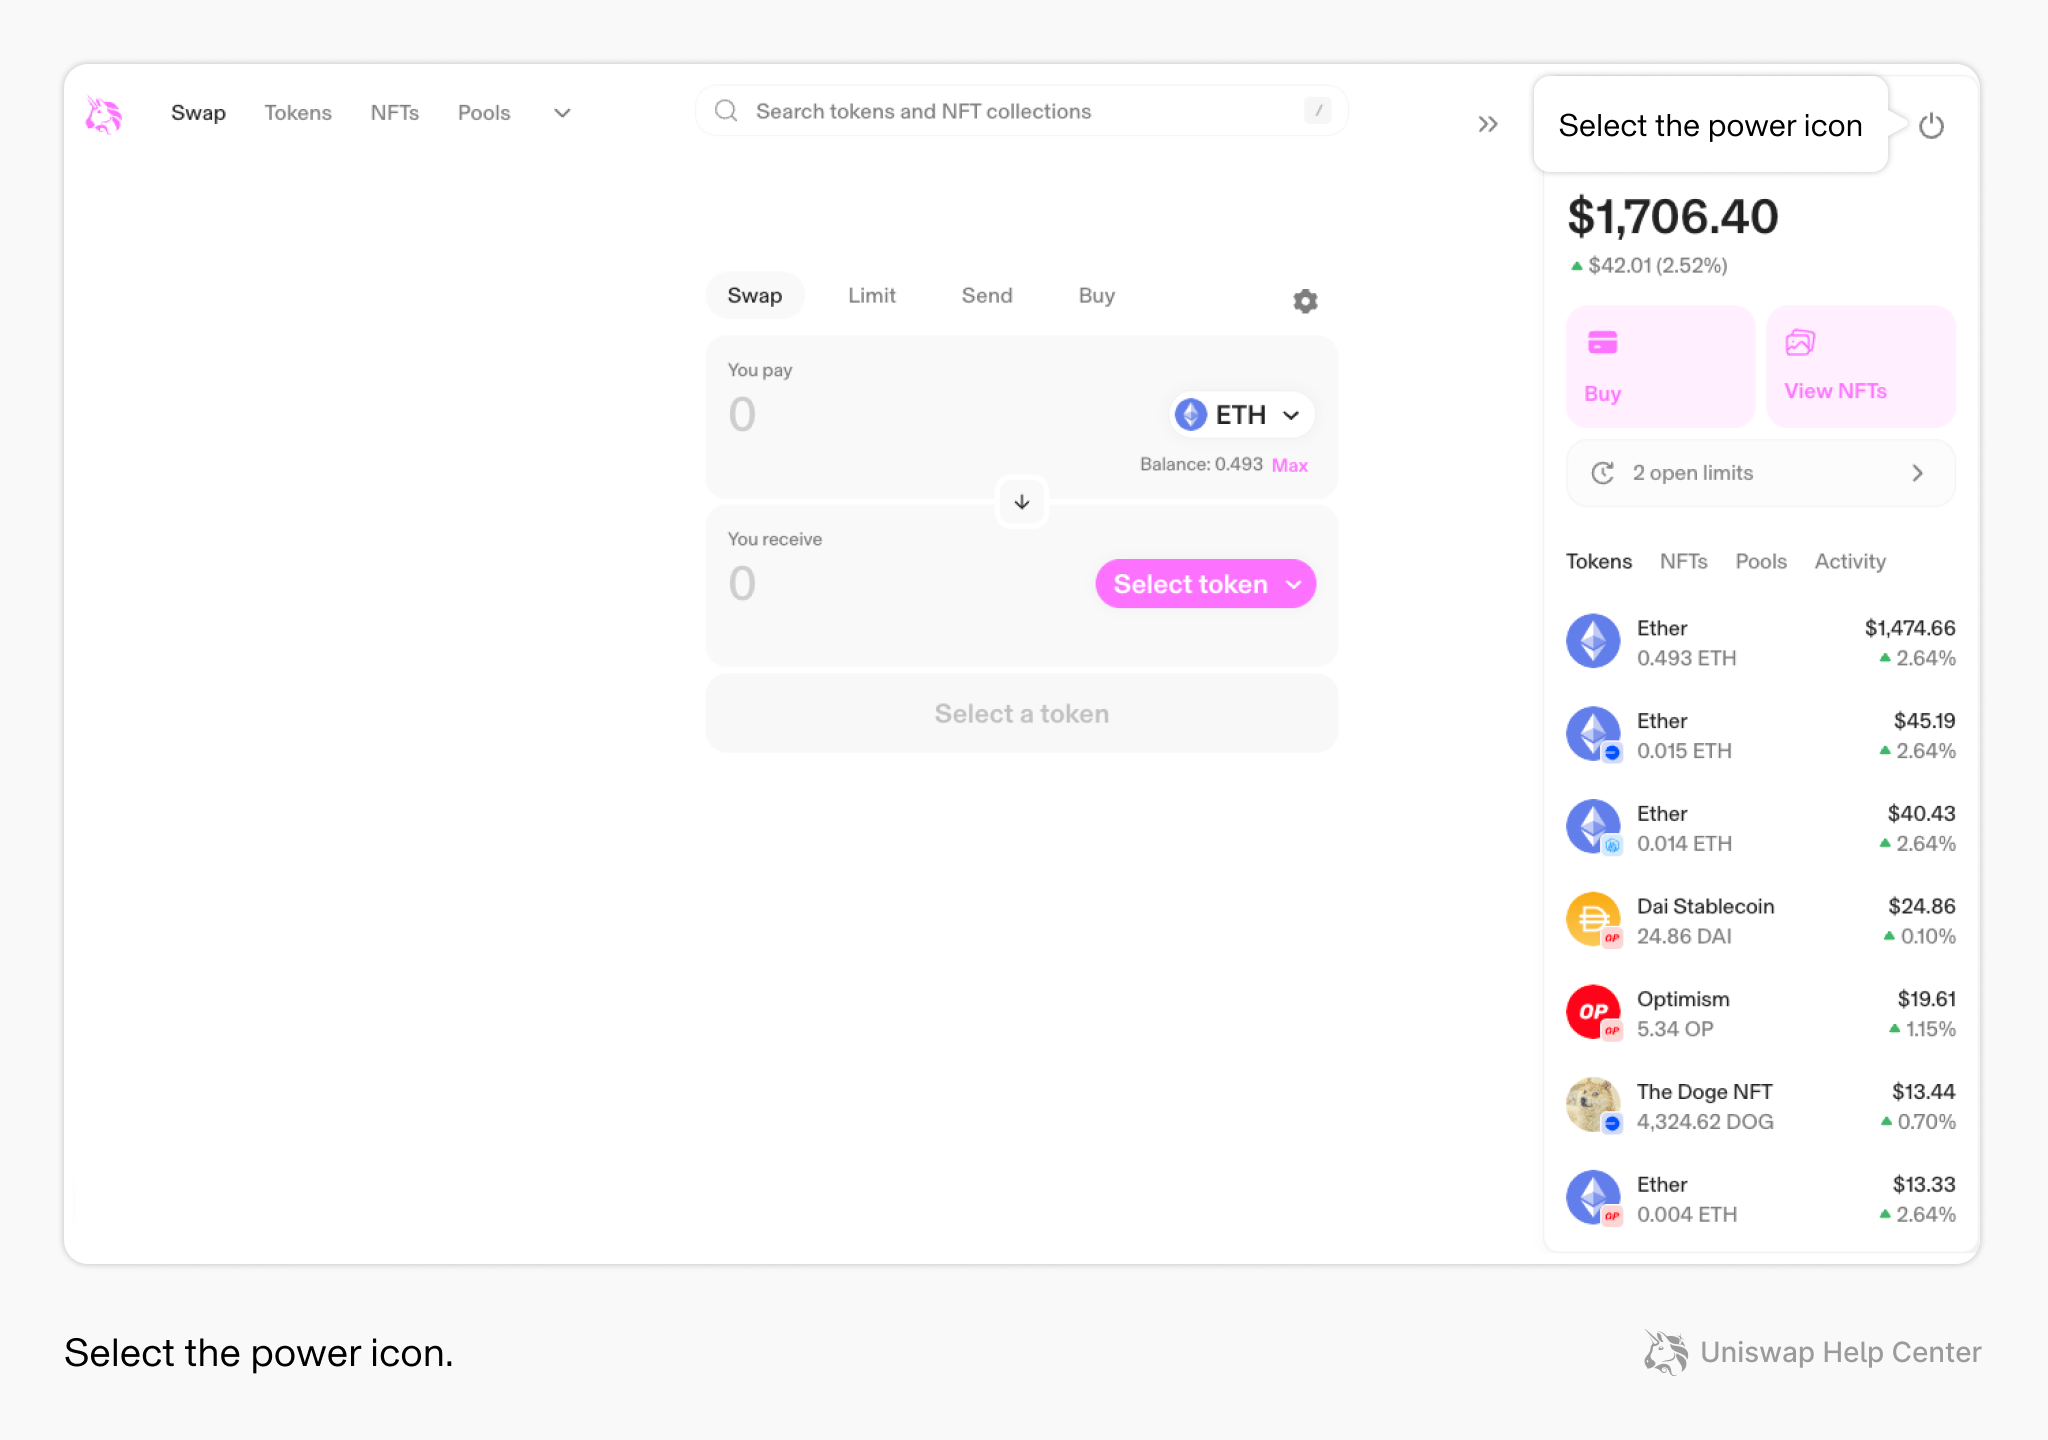Open NFTs in top navigation

pyautogui.click(x=394, y=113)
